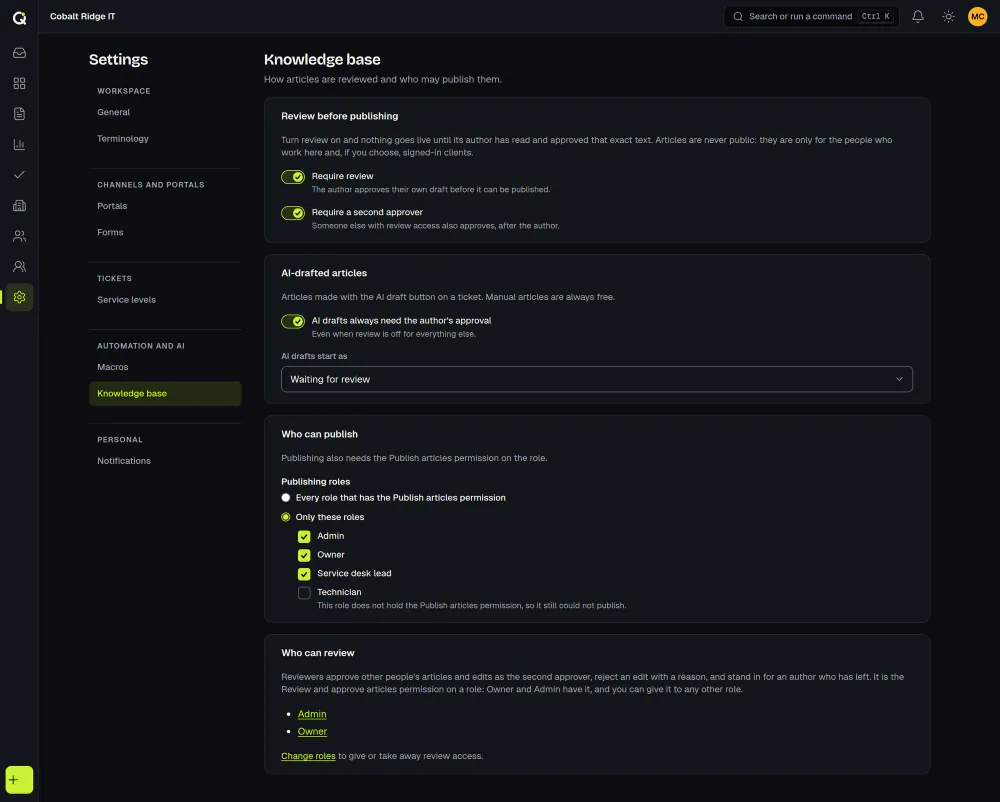Click the settings gear icon in the sidebar
1000x802 pixels.
point(19,297)
